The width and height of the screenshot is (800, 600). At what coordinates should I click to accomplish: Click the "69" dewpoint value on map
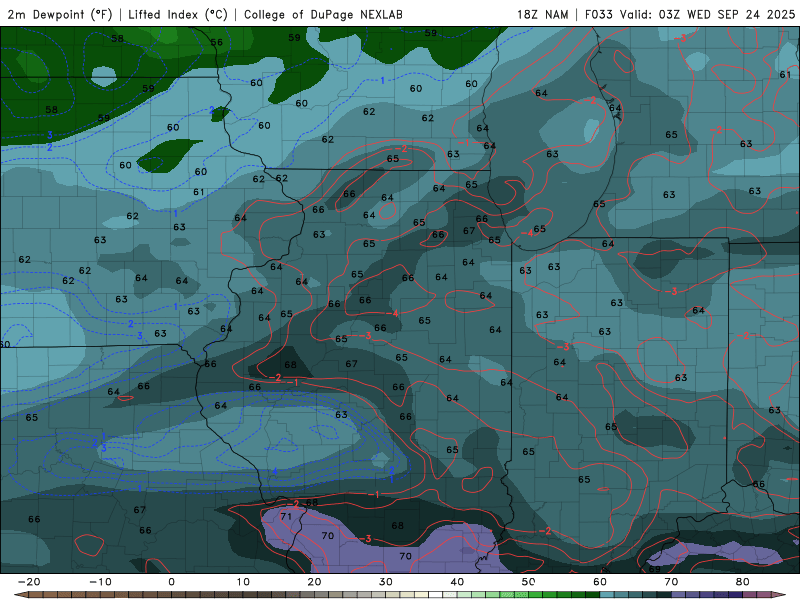pyautogui.click(x=655, y=569)
